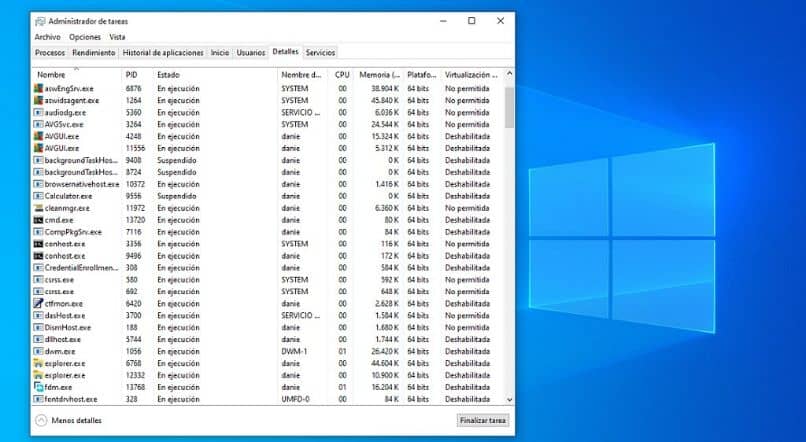
Task: Click the Calculator.exe process icon
Action: (38, 196)
